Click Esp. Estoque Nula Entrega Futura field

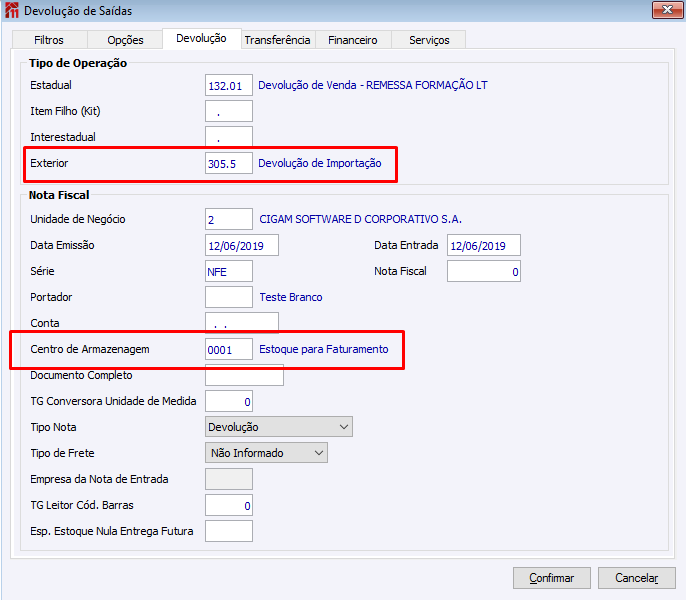(229, 531)
